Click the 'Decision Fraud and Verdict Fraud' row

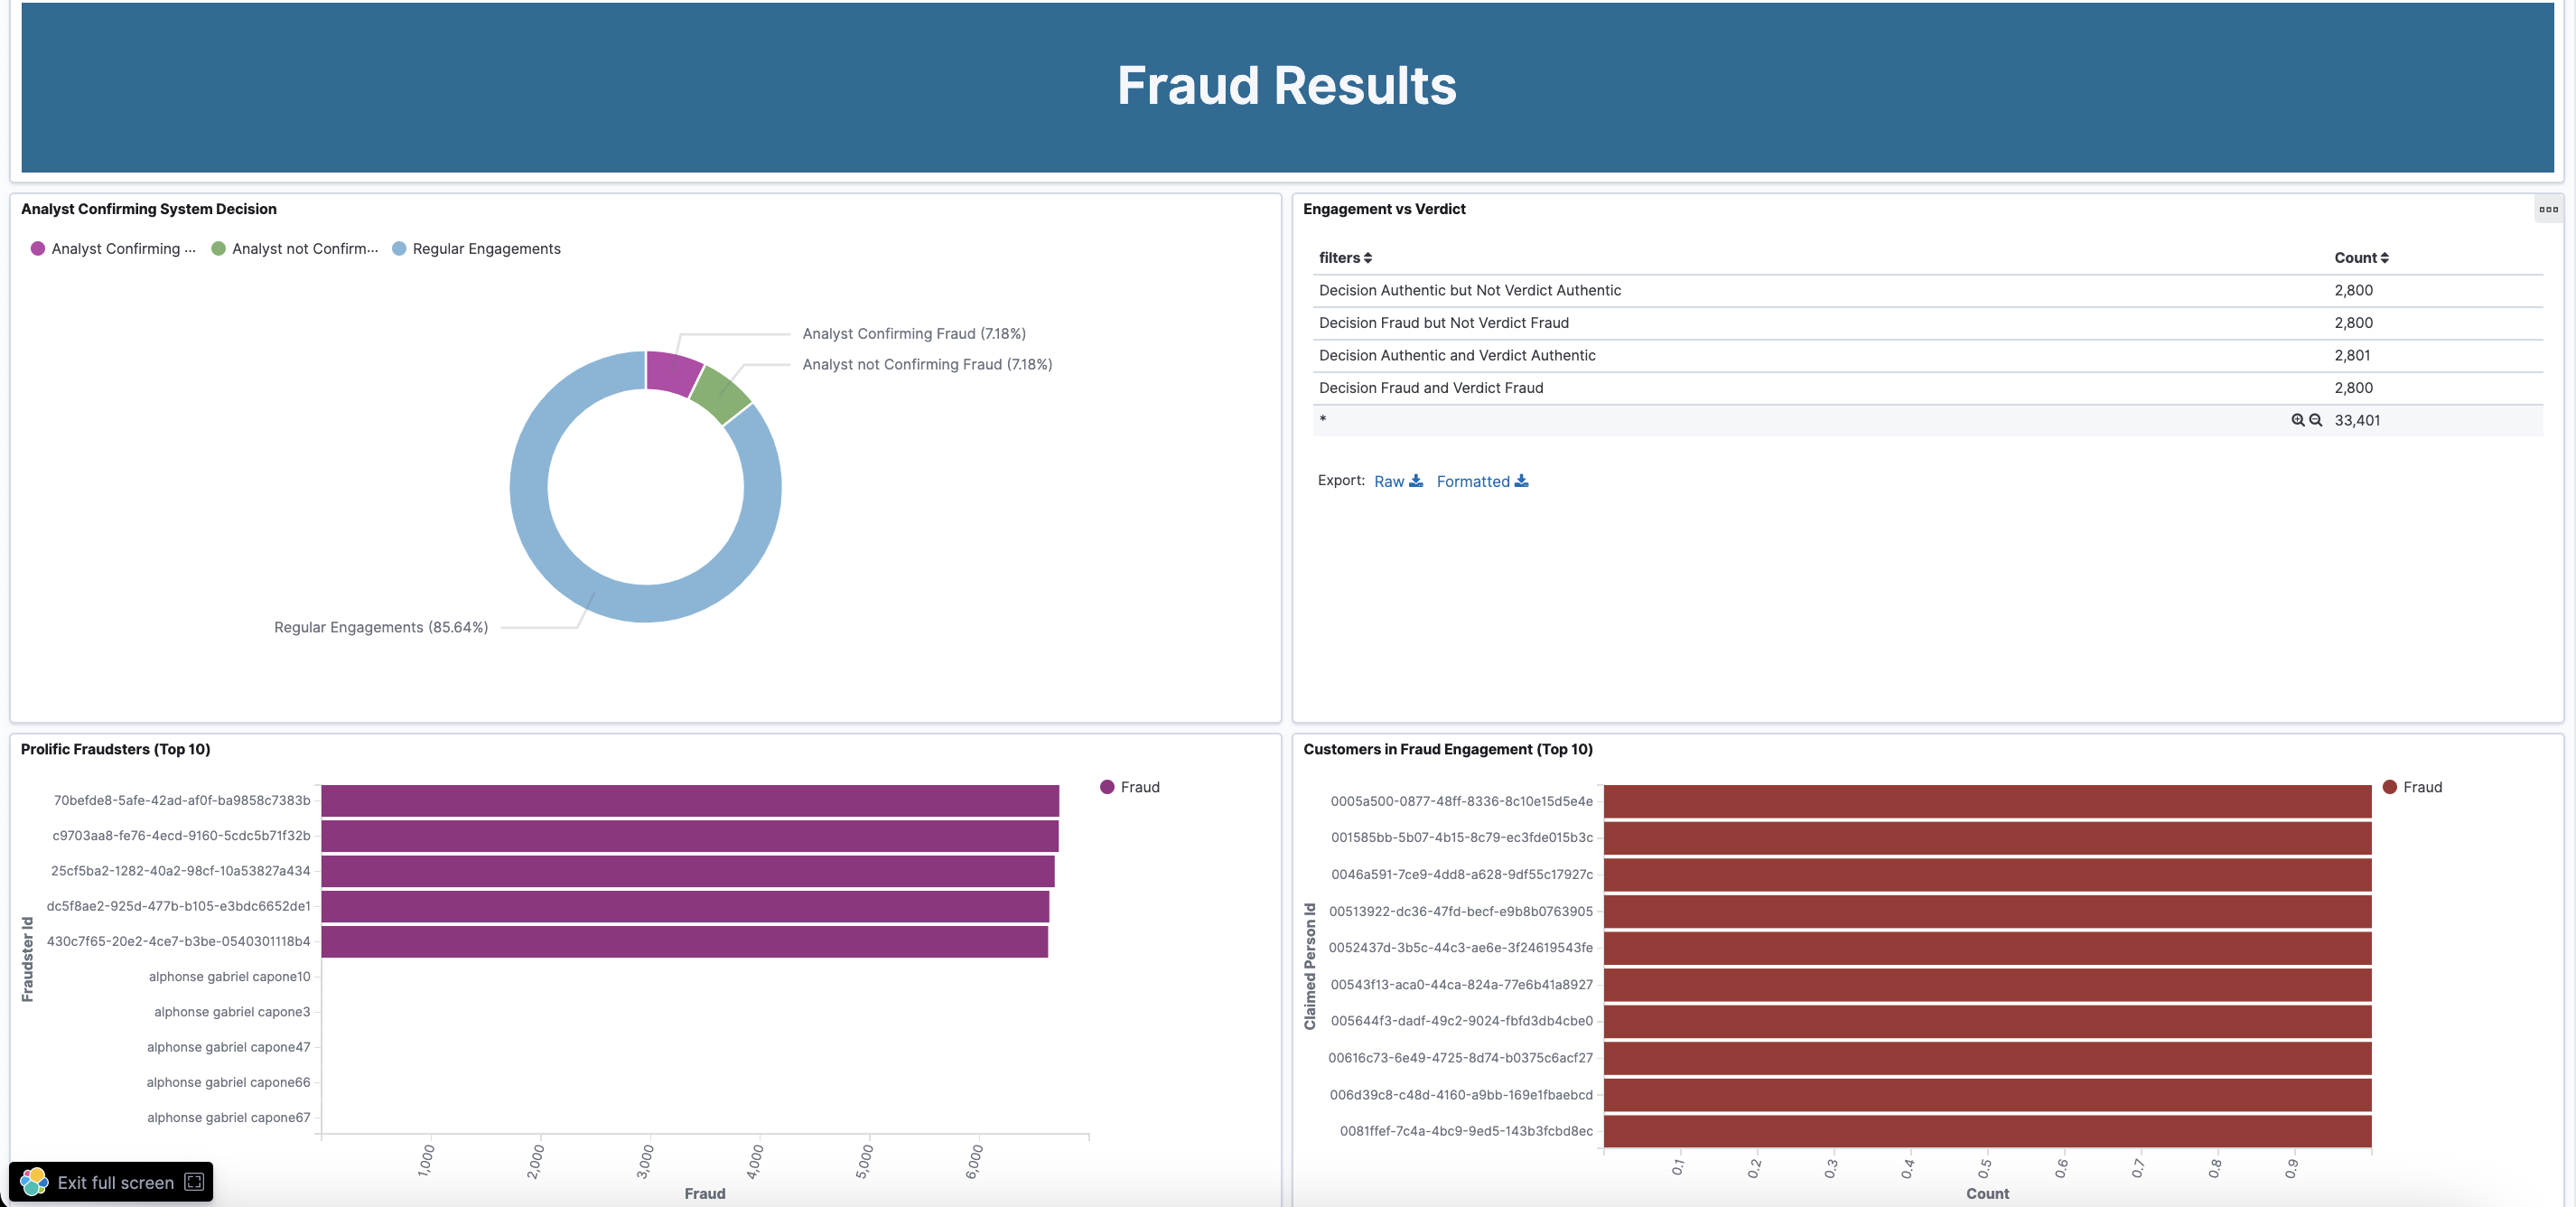tap(1927, 388)
